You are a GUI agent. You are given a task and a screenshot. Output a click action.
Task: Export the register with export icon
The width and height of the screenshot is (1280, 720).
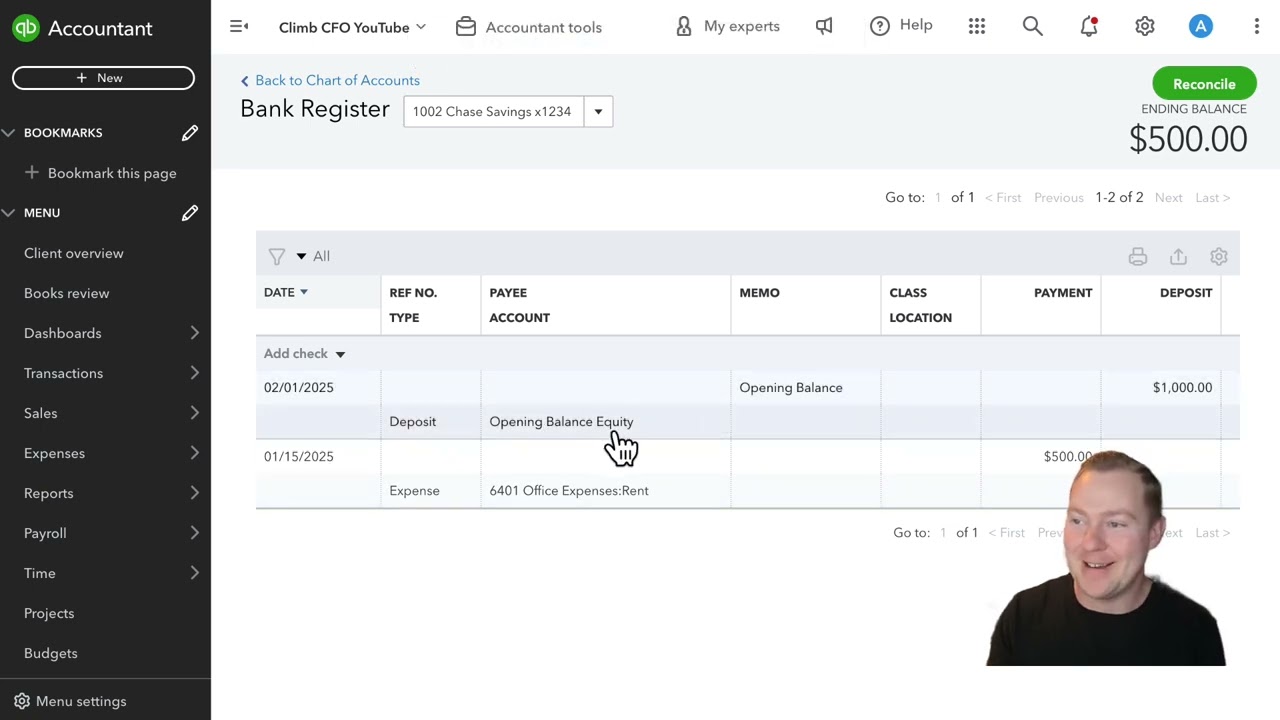(1178, 257)
